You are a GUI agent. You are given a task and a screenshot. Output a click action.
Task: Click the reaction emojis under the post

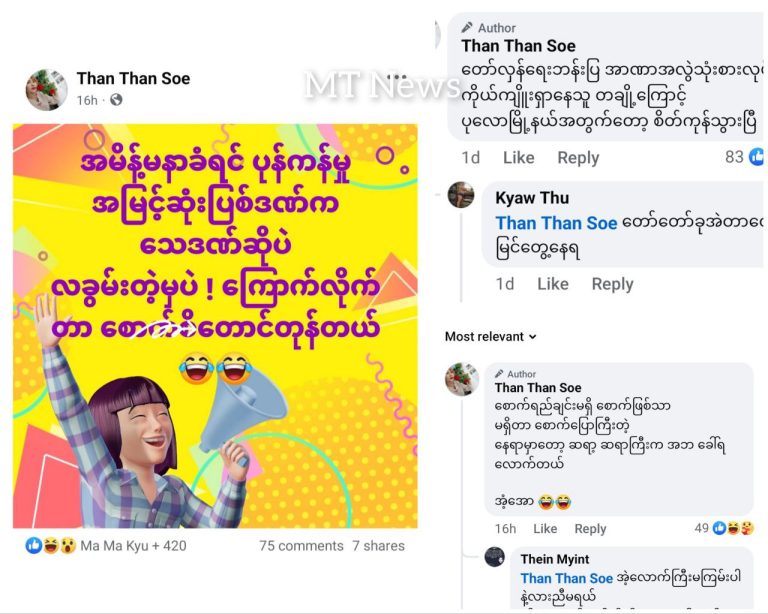(50, 546)
